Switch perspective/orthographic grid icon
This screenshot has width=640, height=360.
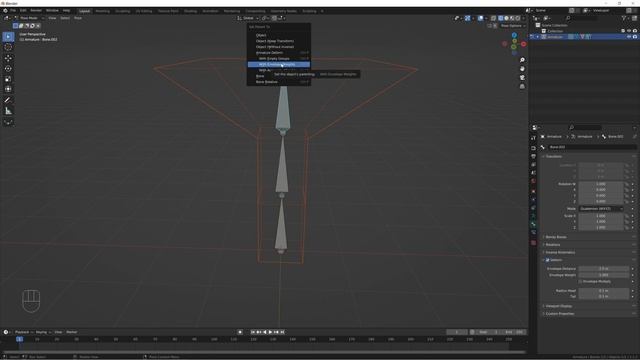coord(522,86)
